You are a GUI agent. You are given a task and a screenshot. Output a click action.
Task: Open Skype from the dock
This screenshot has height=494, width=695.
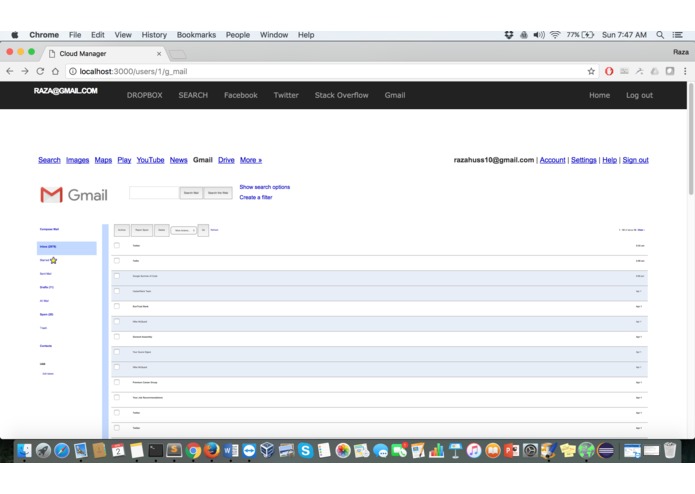[305, 451]
